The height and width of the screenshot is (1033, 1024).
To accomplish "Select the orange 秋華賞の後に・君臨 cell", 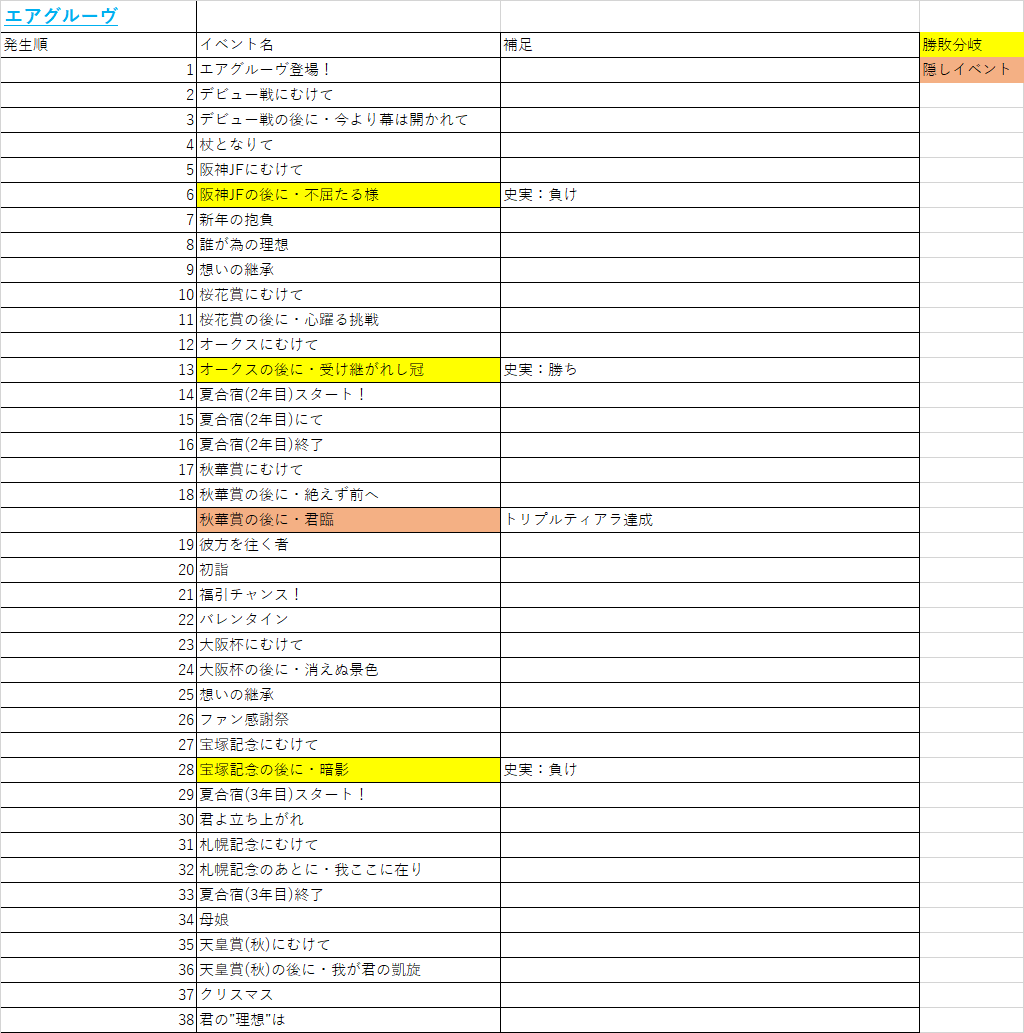I will click(348, 520).
